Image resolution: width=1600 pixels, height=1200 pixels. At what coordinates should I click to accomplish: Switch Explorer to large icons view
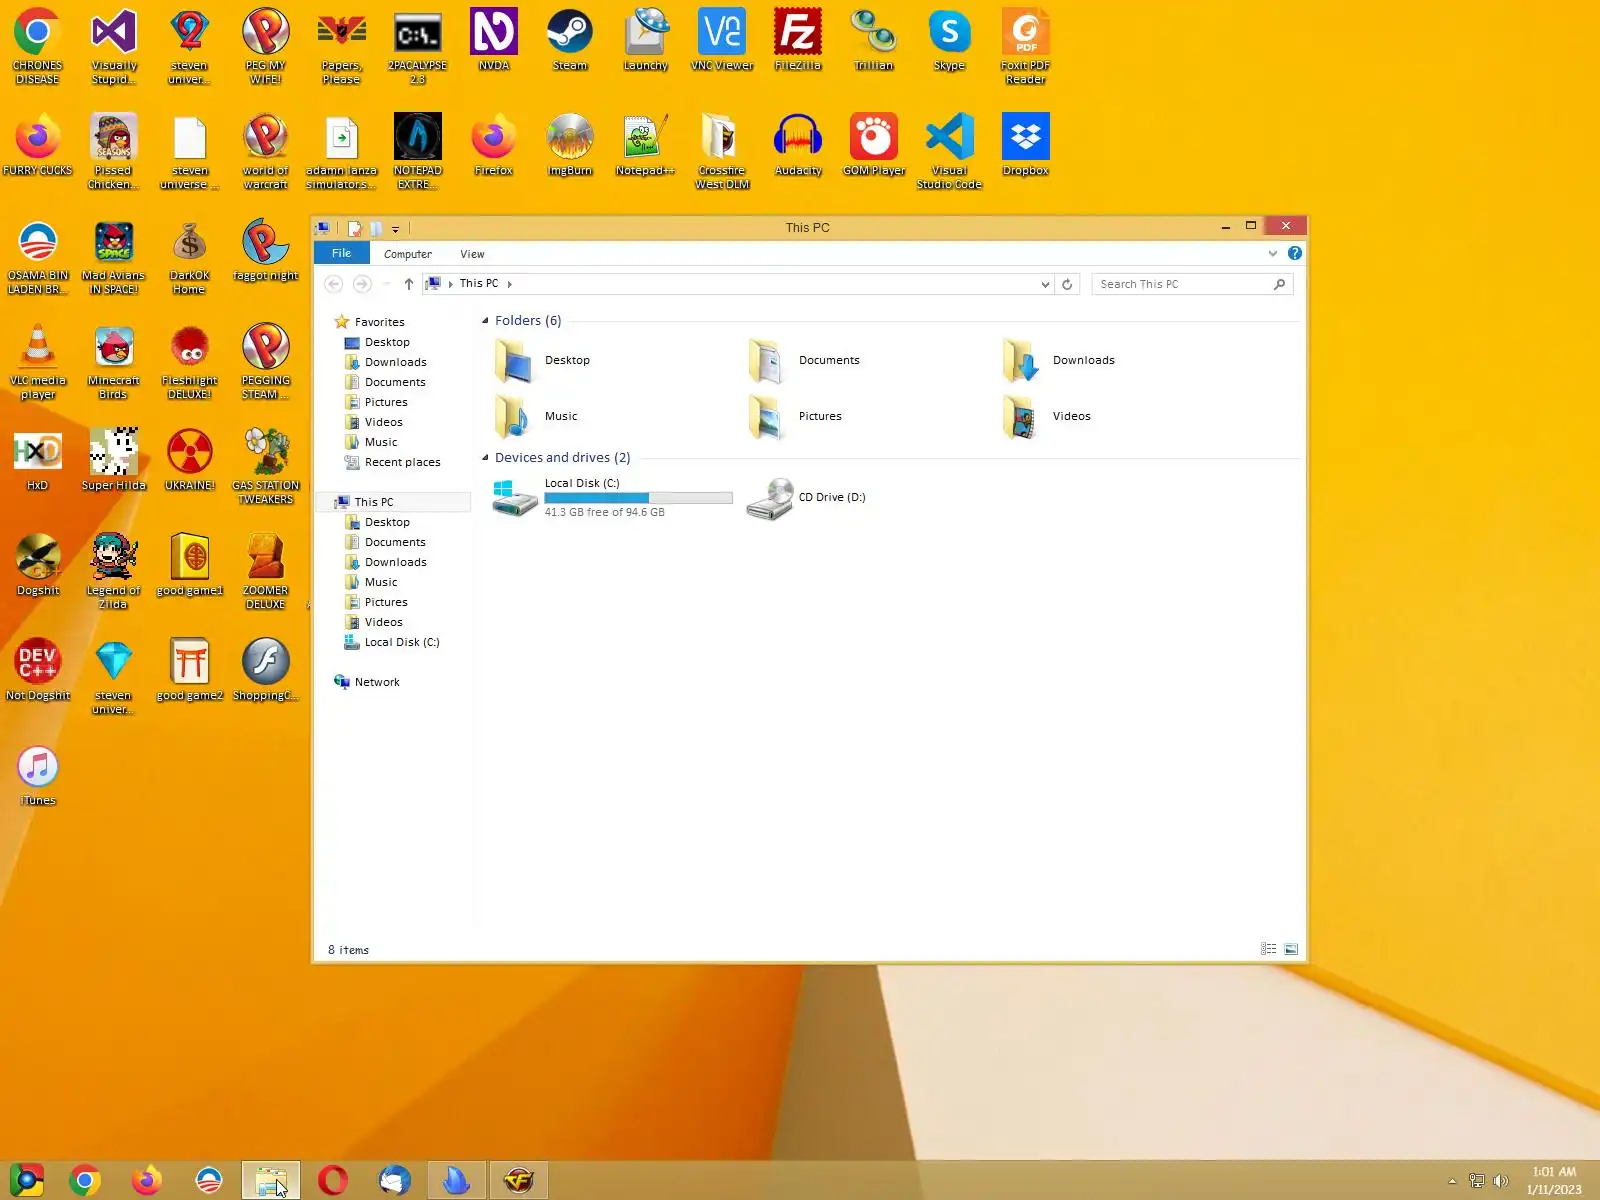(1291, 949)
